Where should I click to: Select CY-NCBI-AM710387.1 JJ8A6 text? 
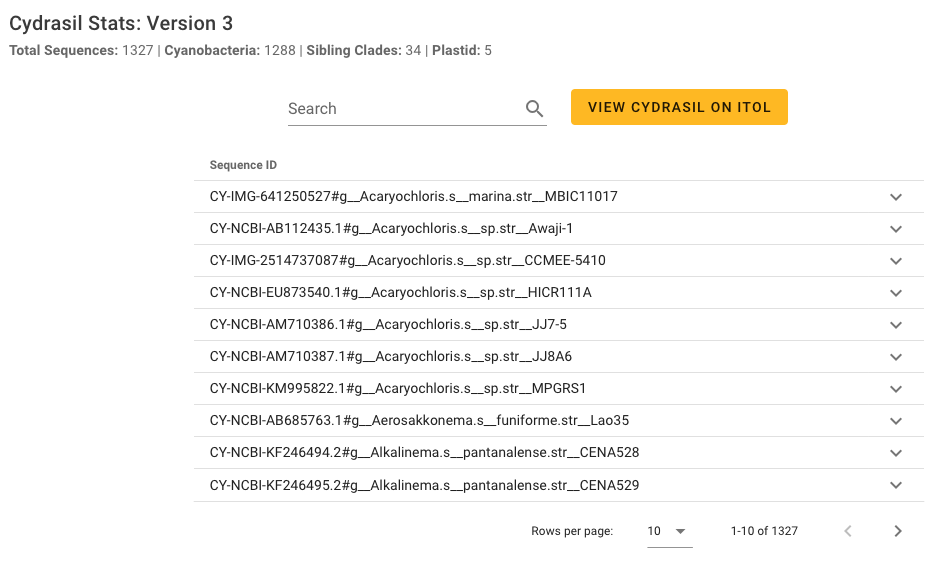pyautogui.click(x=391, y=357)
